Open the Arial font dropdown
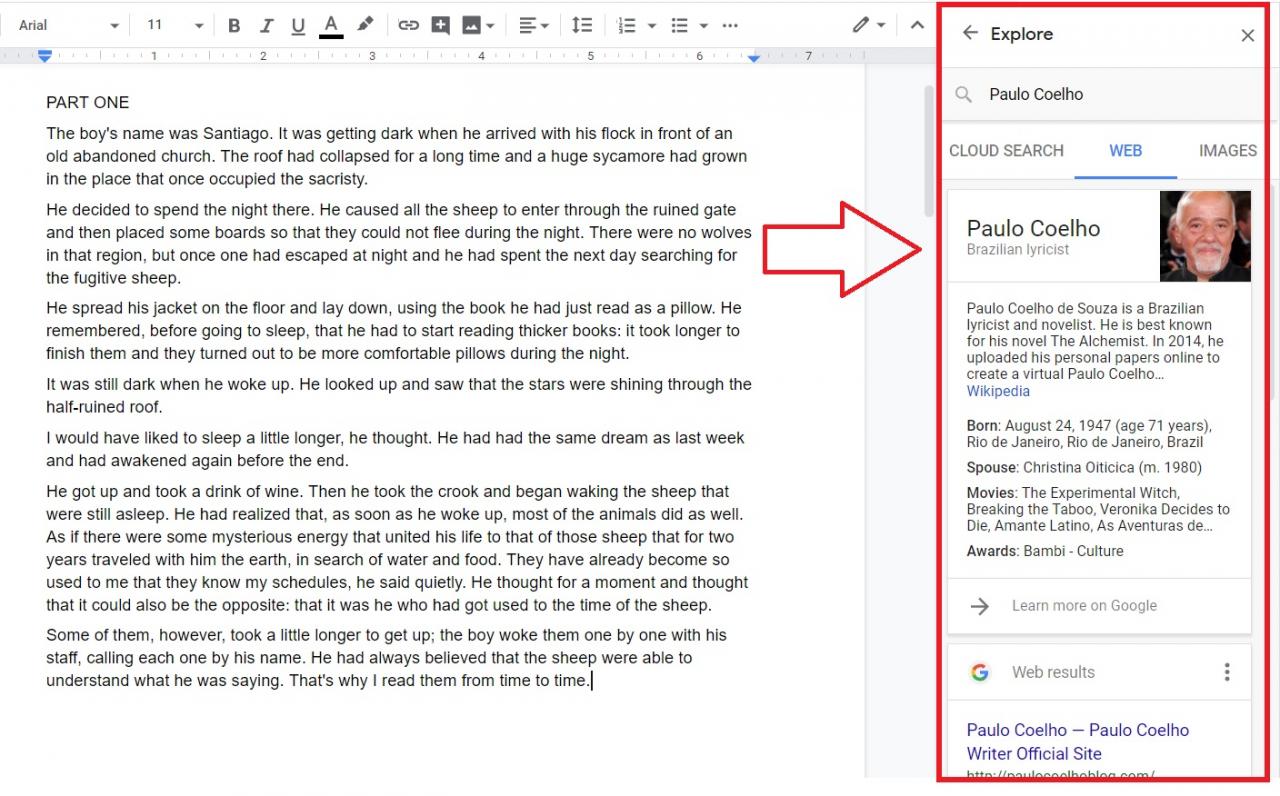 68,25
